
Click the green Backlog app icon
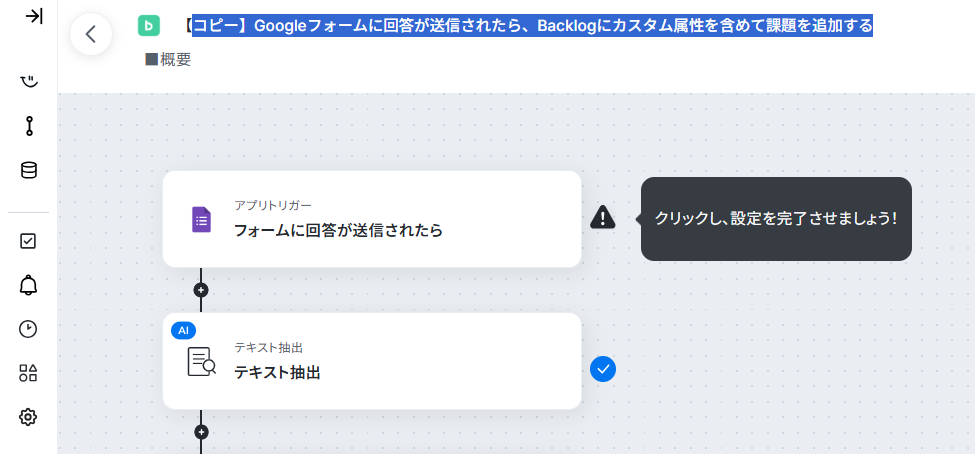[149, 25]
